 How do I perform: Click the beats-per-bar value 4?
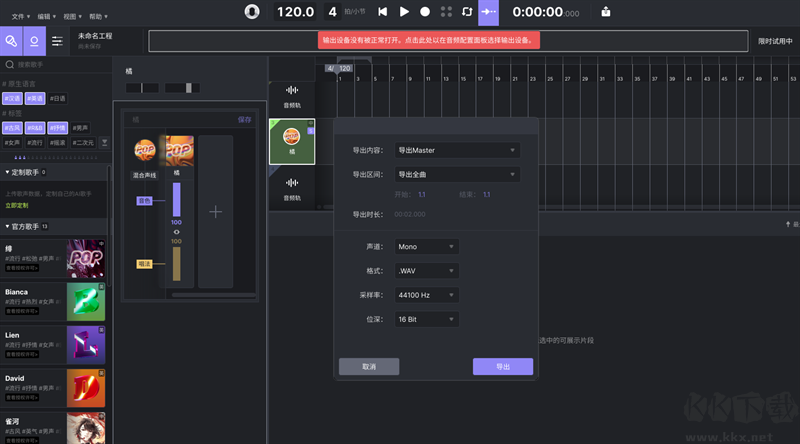[333, 12]
